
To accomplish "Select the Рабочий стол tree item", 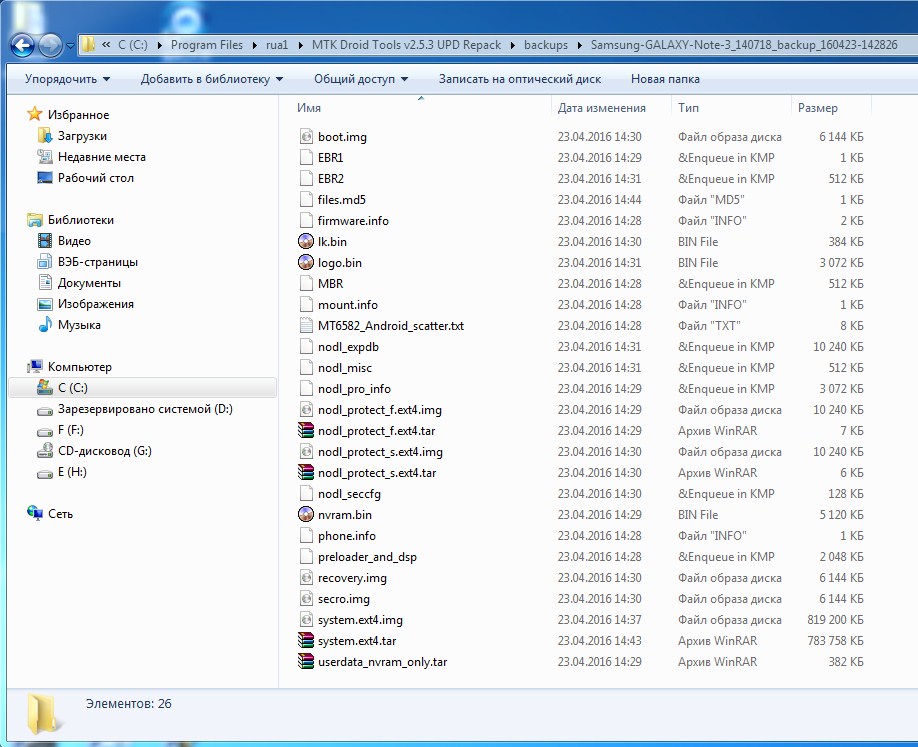I will pyautogui.click(x=95, y=178).
